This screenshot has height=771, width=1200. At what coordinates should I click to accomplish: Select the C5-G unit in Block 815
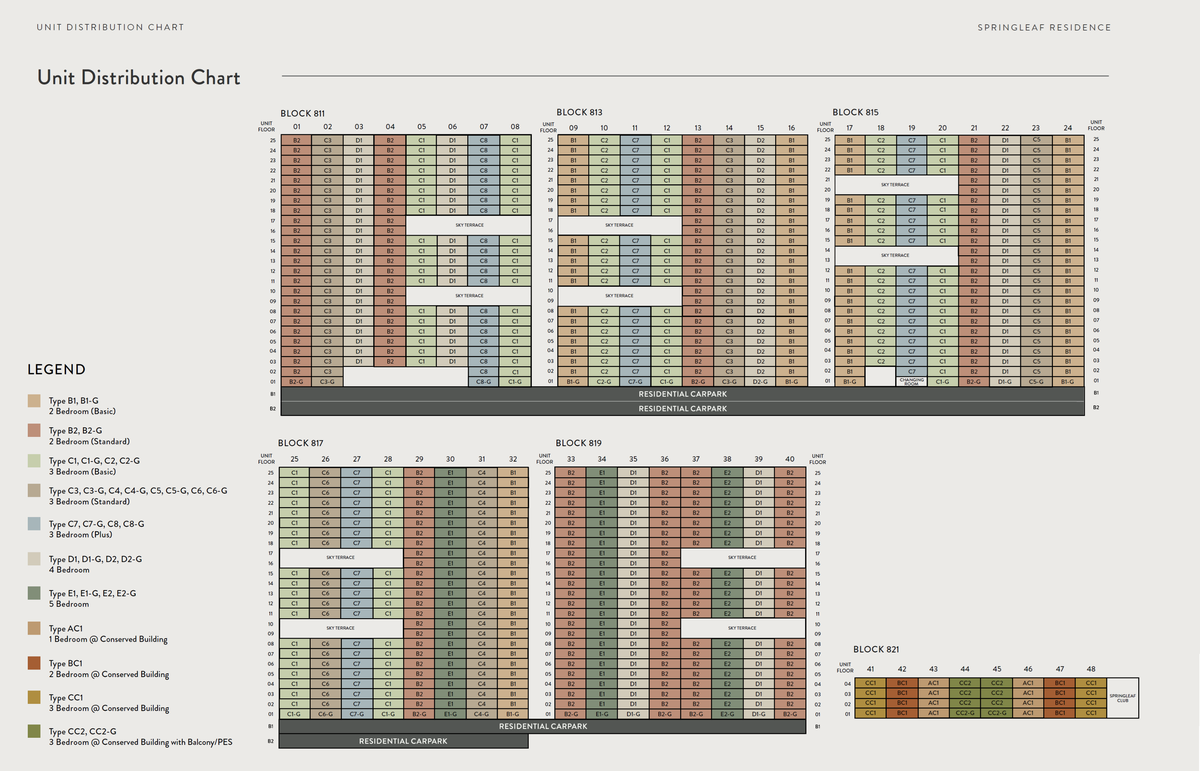[x=1036, y=381]
